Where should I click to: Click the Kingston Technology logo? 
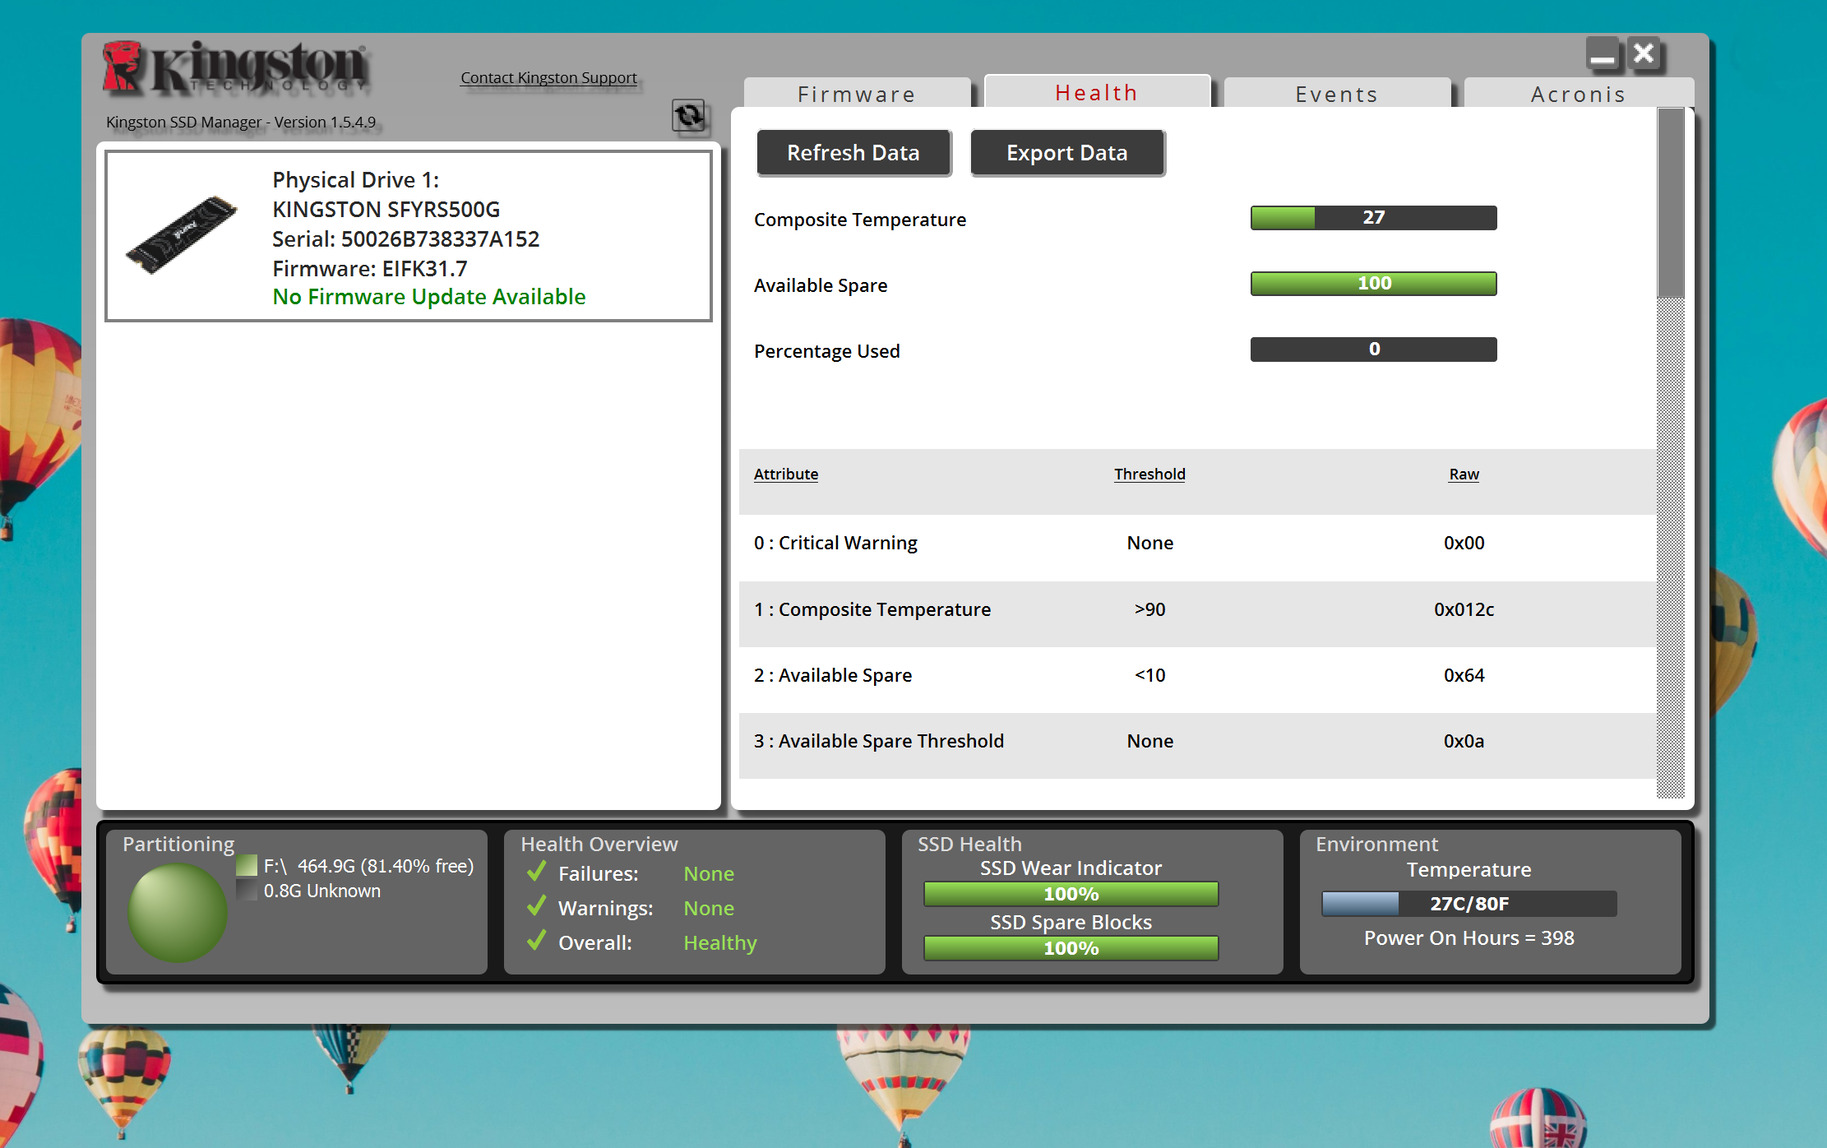[x=236, y=68]
